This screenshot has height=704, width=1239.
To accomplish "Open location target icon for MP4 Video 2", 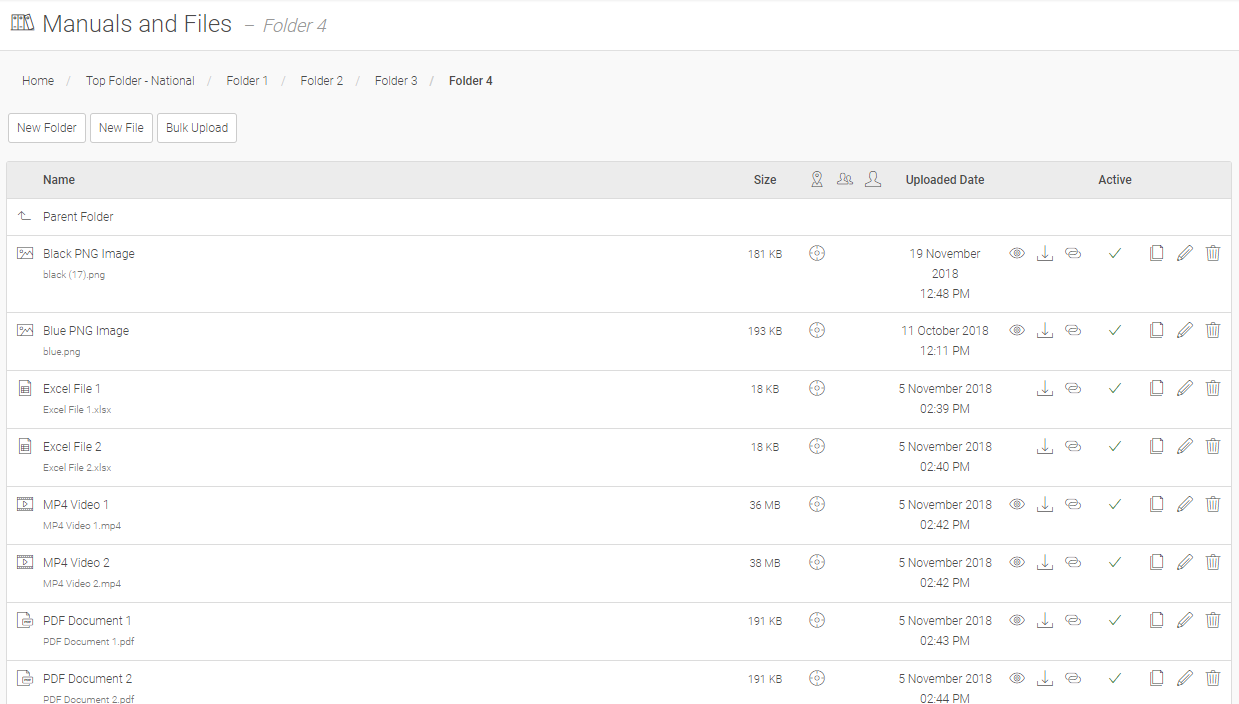I will (x=817, y=562).
